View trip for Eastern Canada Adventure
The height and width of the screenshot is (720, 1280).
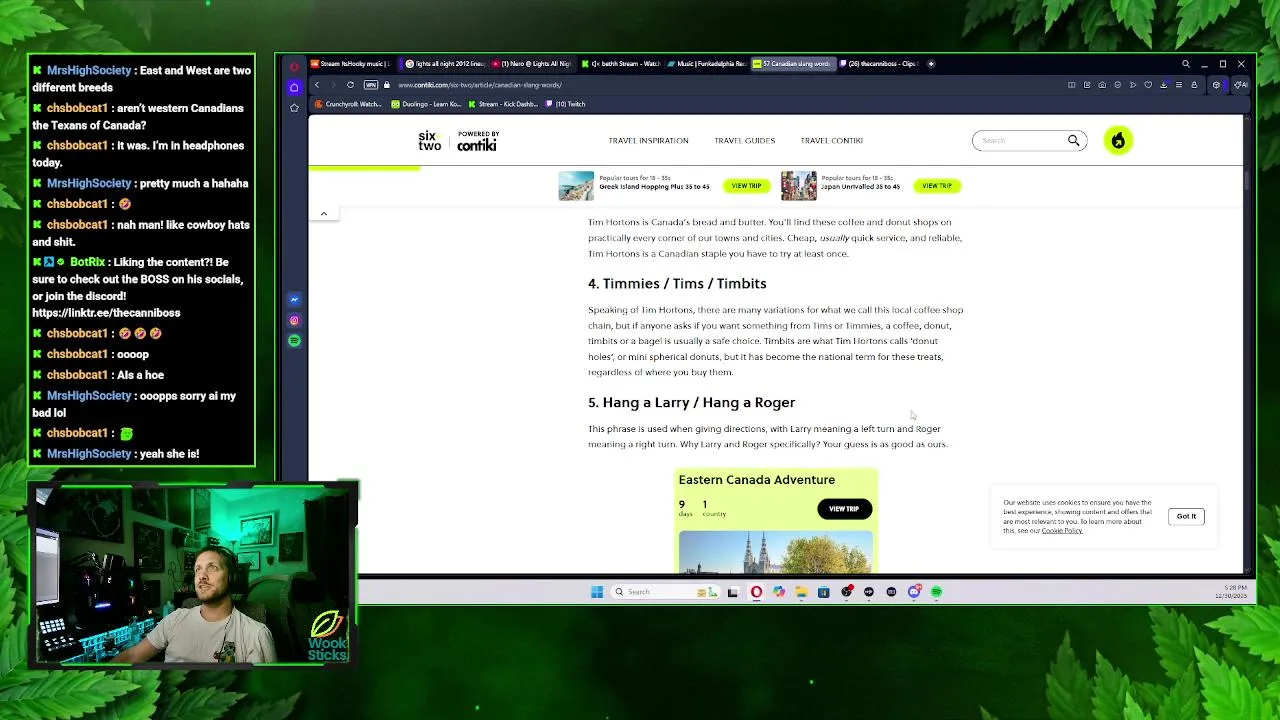844,509
